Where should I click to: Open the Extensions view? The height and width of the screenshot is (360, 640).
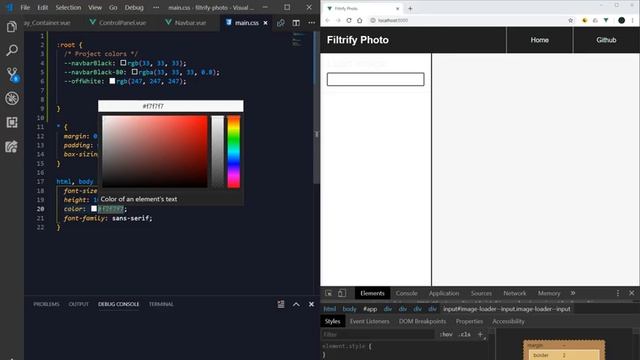point(12,122)
